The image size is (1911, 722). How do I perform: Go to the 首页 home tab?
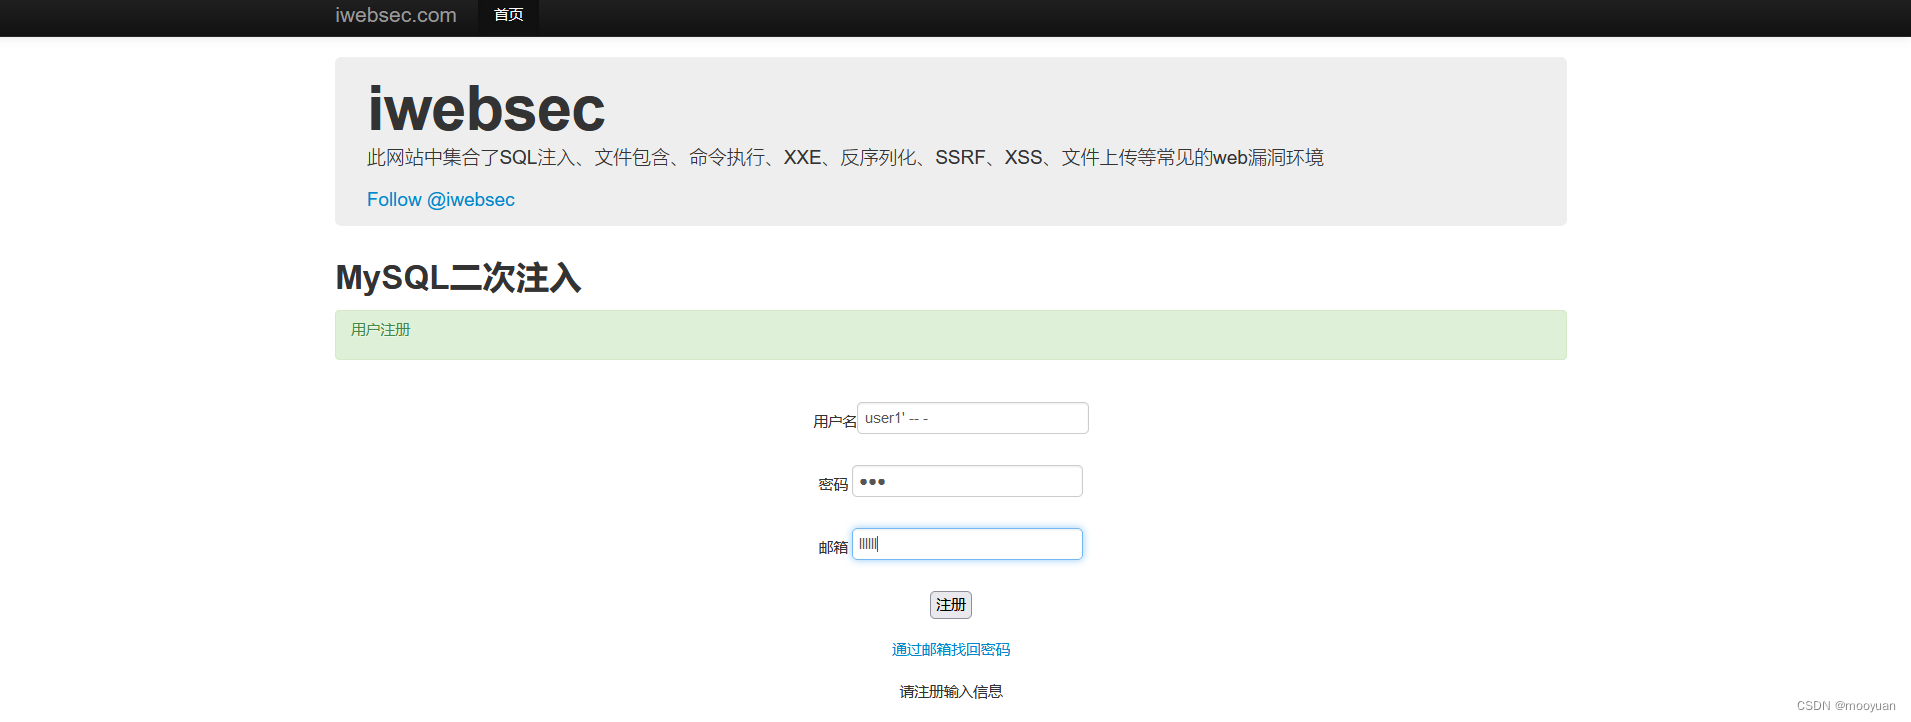pos(508,15)
